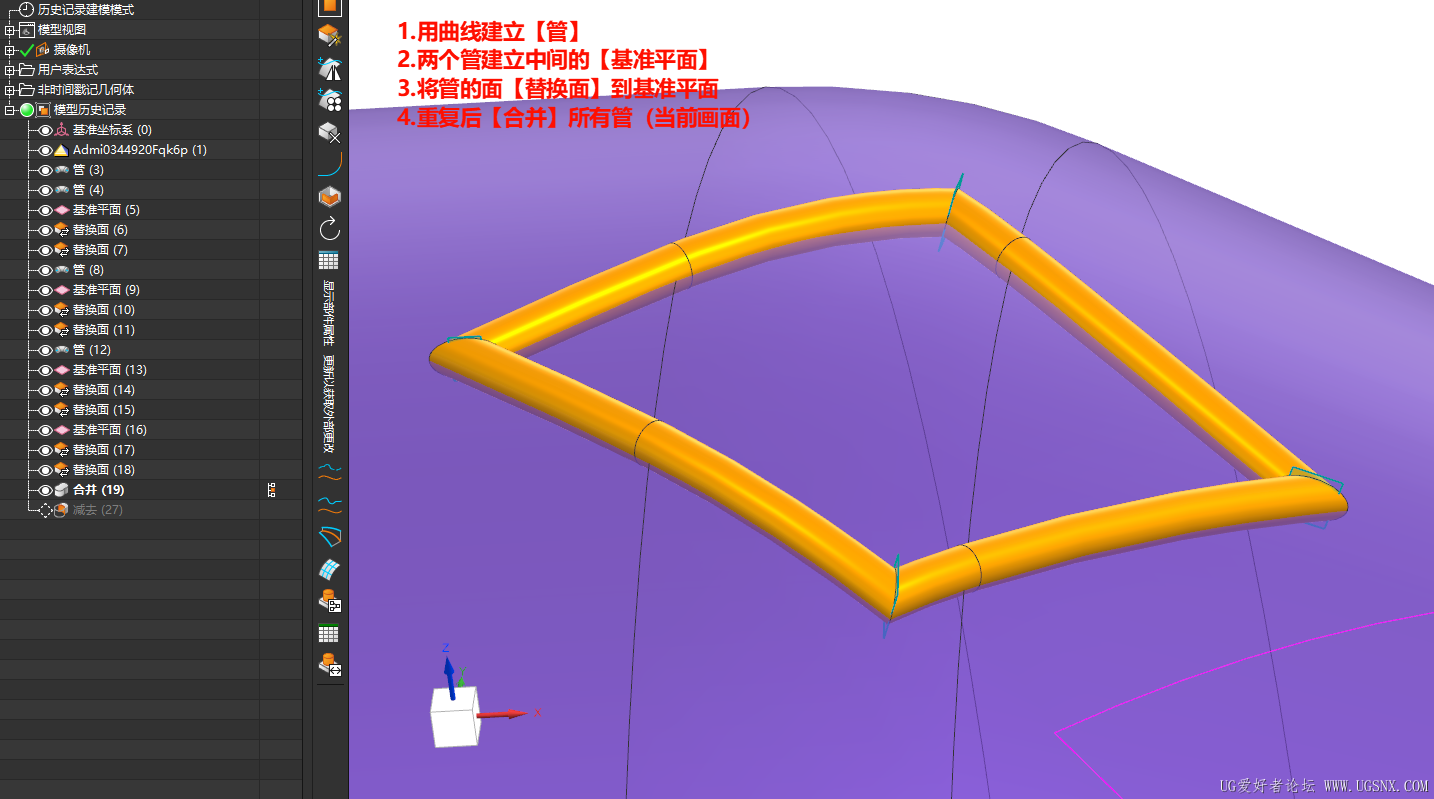Collapse the 模型历史记录 node

click(x=9, y=110)
